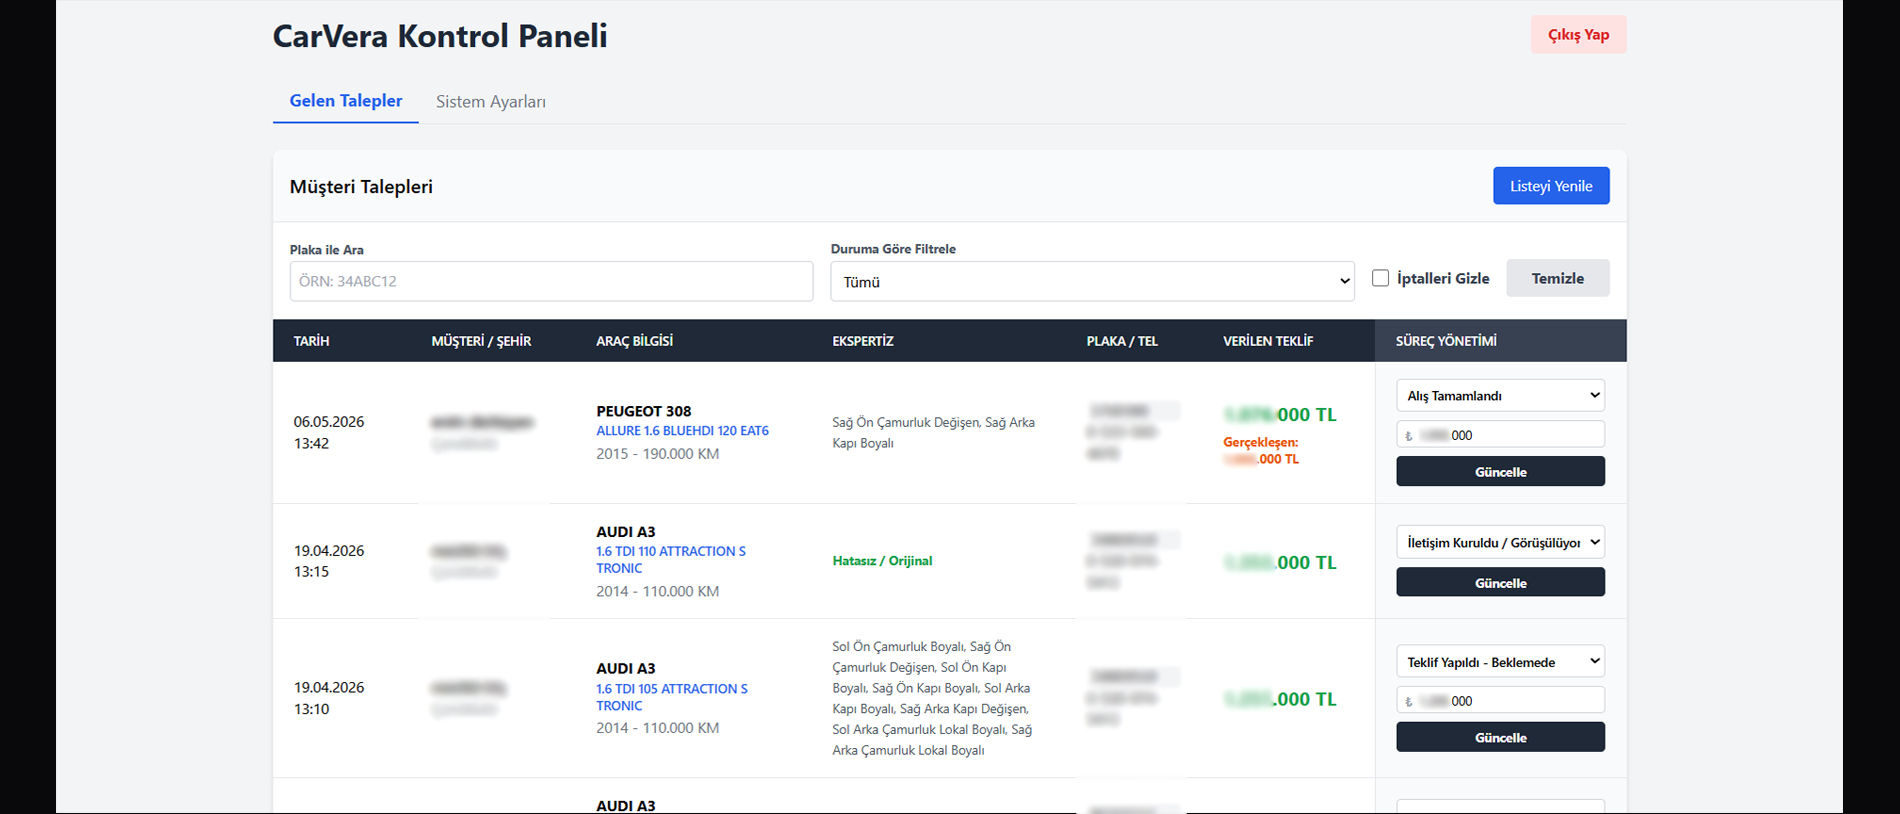Click the SÜREÇ YÖNETİMİ column header
Screen dimensions: 1900x814
(x=1446, y=341)
